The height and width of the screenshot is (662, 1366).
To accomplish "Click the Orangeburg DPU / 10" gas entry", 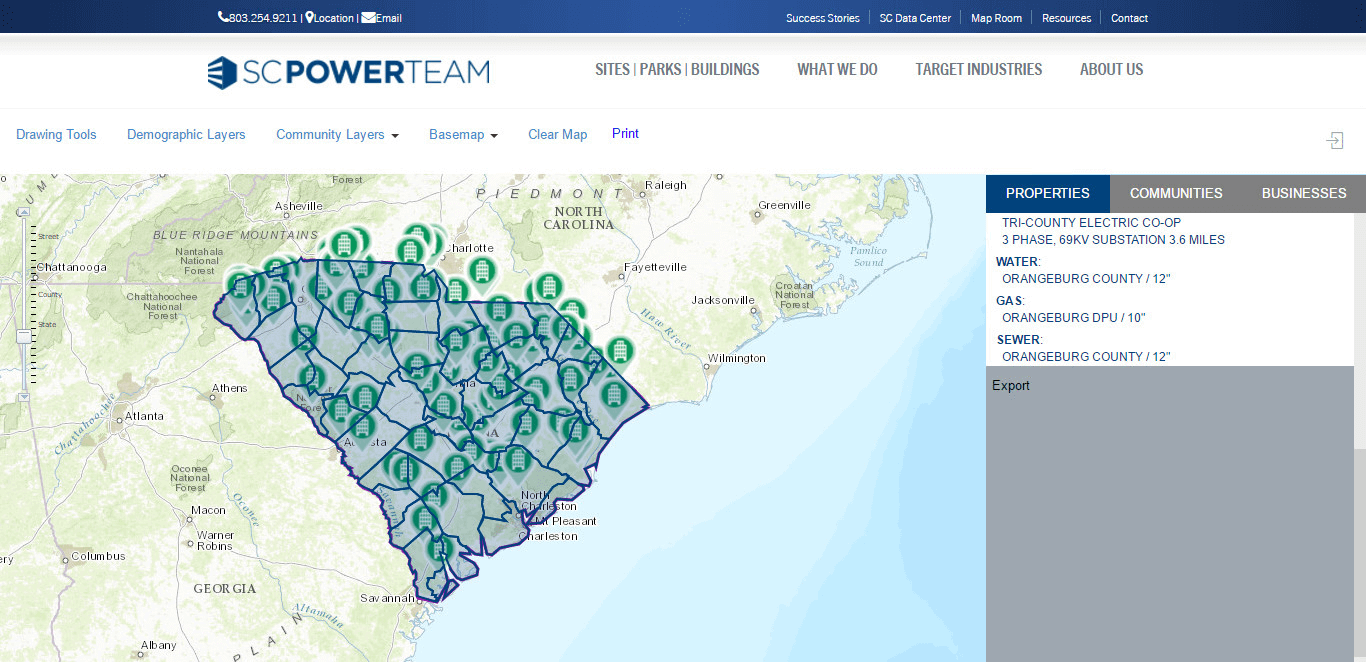I will point(1074,318).
